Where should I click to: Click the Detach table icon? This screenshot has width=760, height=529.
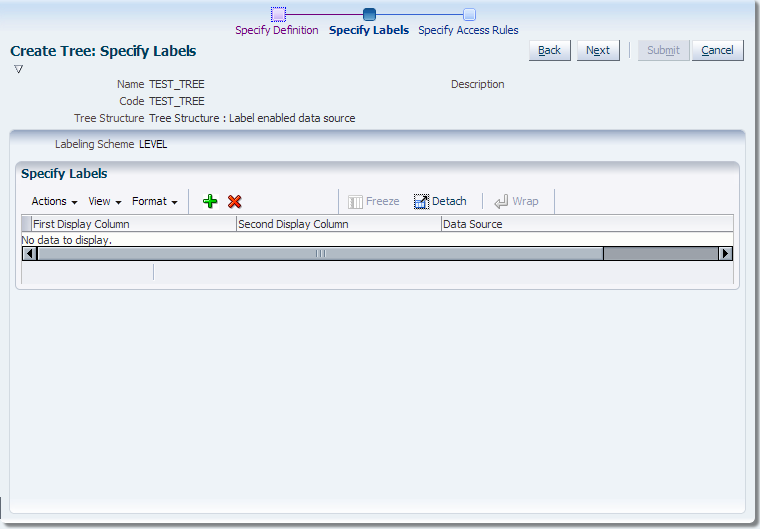[x=421, y=201]
